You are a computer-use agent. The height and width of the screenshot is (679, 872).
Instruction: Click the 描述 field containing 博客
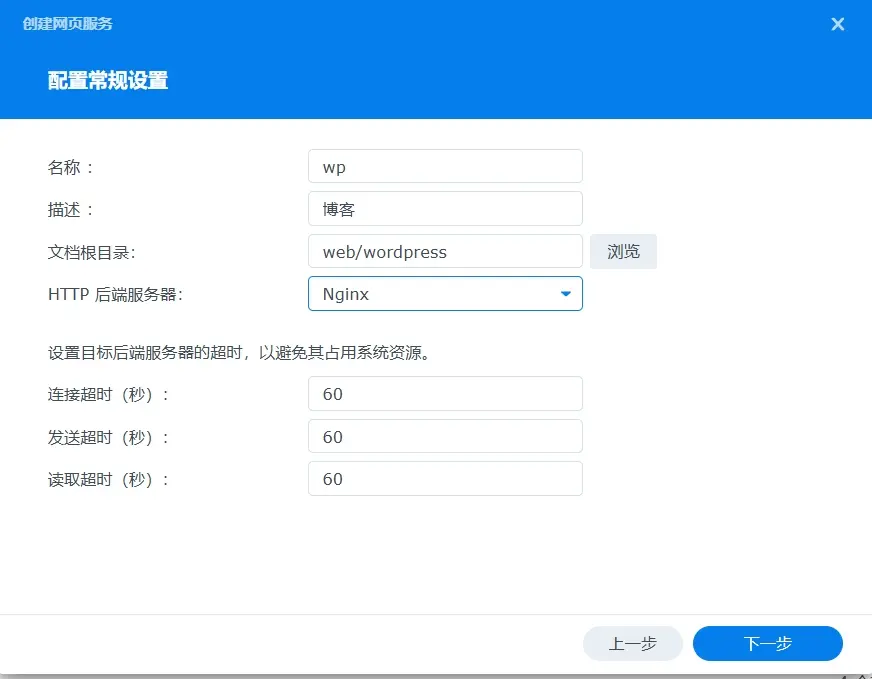[x=445, y=209]
